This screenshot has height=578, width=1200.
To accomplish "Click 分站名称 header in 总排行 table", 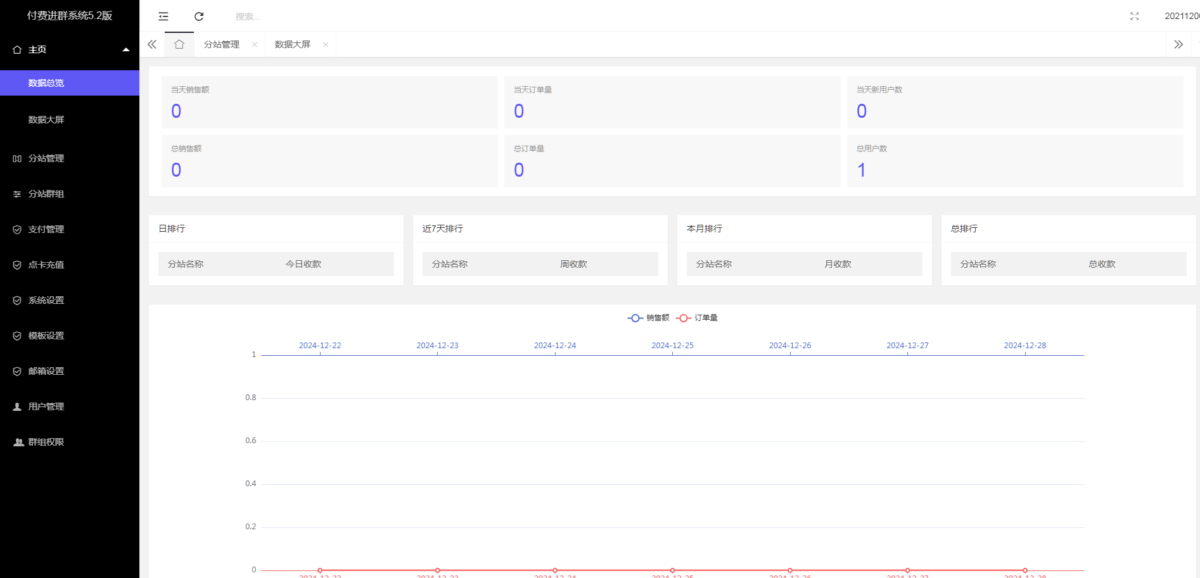I will [978, 264].
